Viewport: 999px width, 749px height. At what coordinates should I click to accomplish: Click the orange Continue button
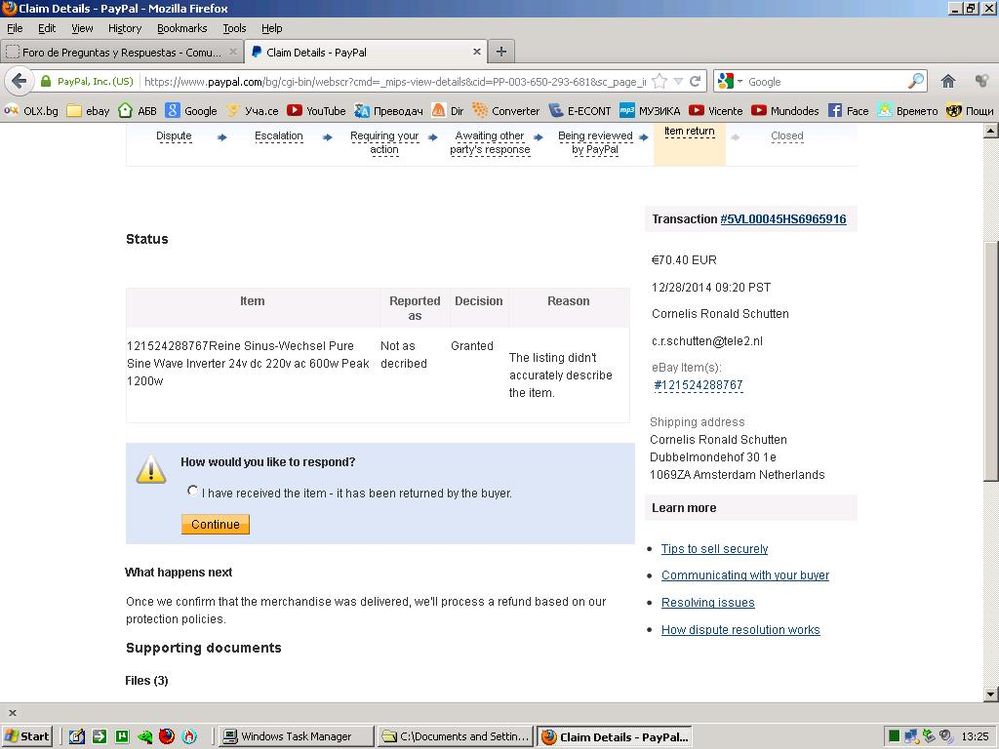coord(215,524)
